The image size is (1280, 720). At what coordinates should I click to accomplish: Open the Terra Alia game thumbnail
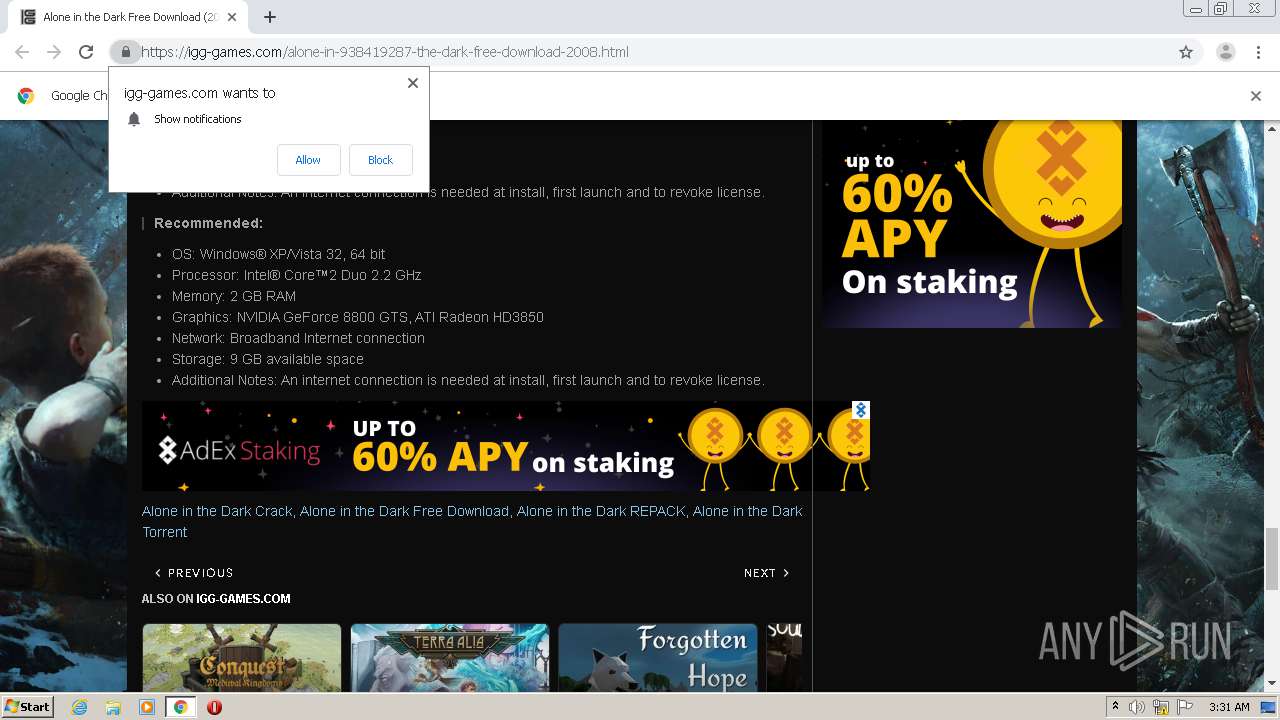[x=450, y=658]
